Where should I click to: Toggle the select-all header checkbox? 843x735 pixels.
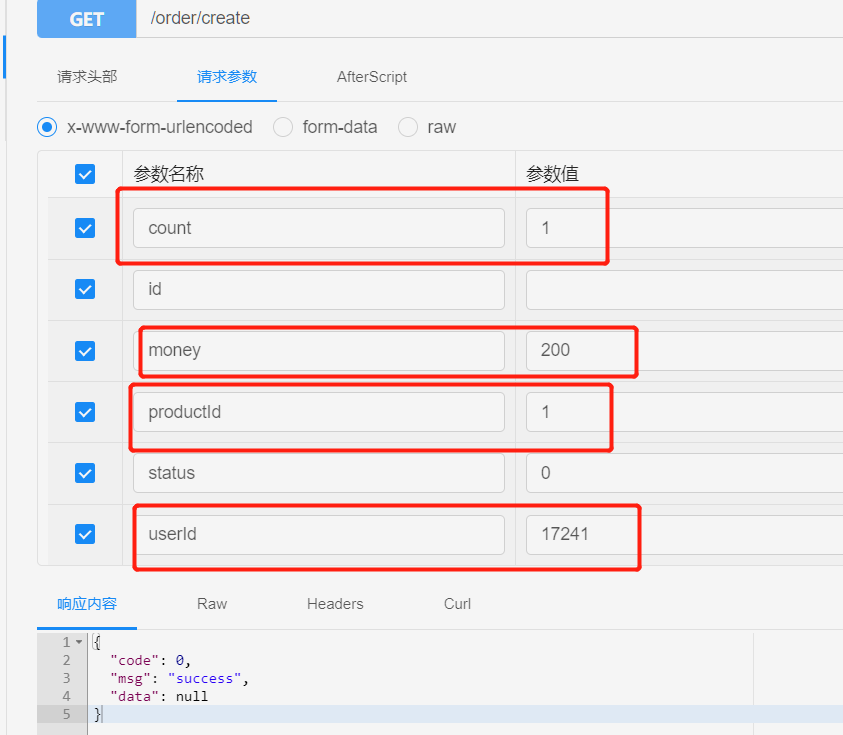85,174
